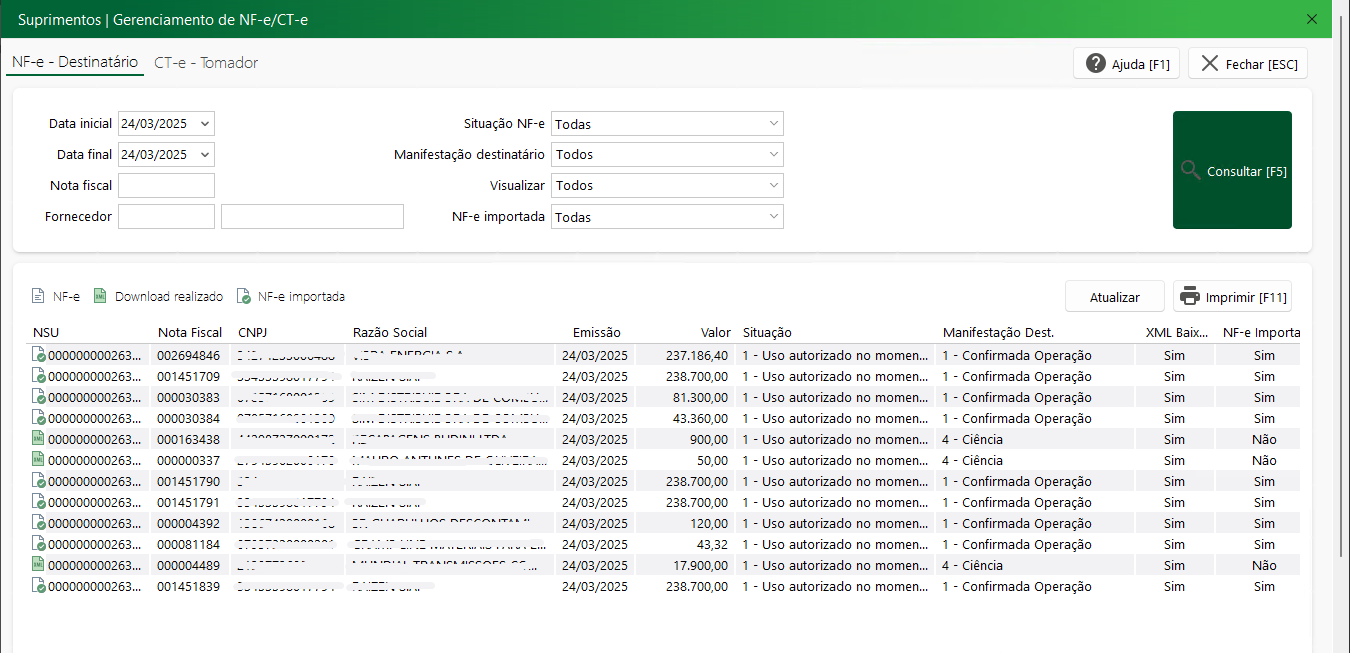Click the Download realizado legend icon
Screen dimensions: 1350x653
tap(99, 296)
